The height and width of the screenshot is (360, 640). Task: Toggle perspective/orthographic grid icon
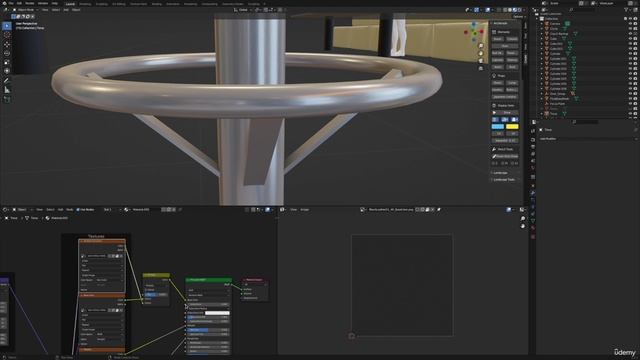coord(481,68)
